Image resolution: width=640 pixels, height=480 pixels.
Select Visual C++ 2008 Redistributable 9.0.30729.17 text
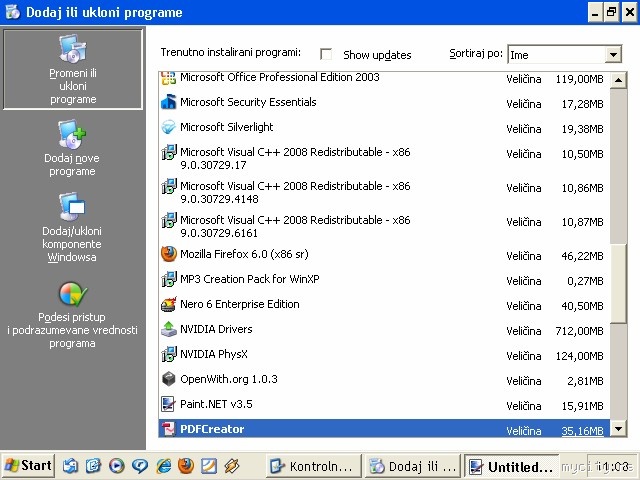(x=295, y=158)
